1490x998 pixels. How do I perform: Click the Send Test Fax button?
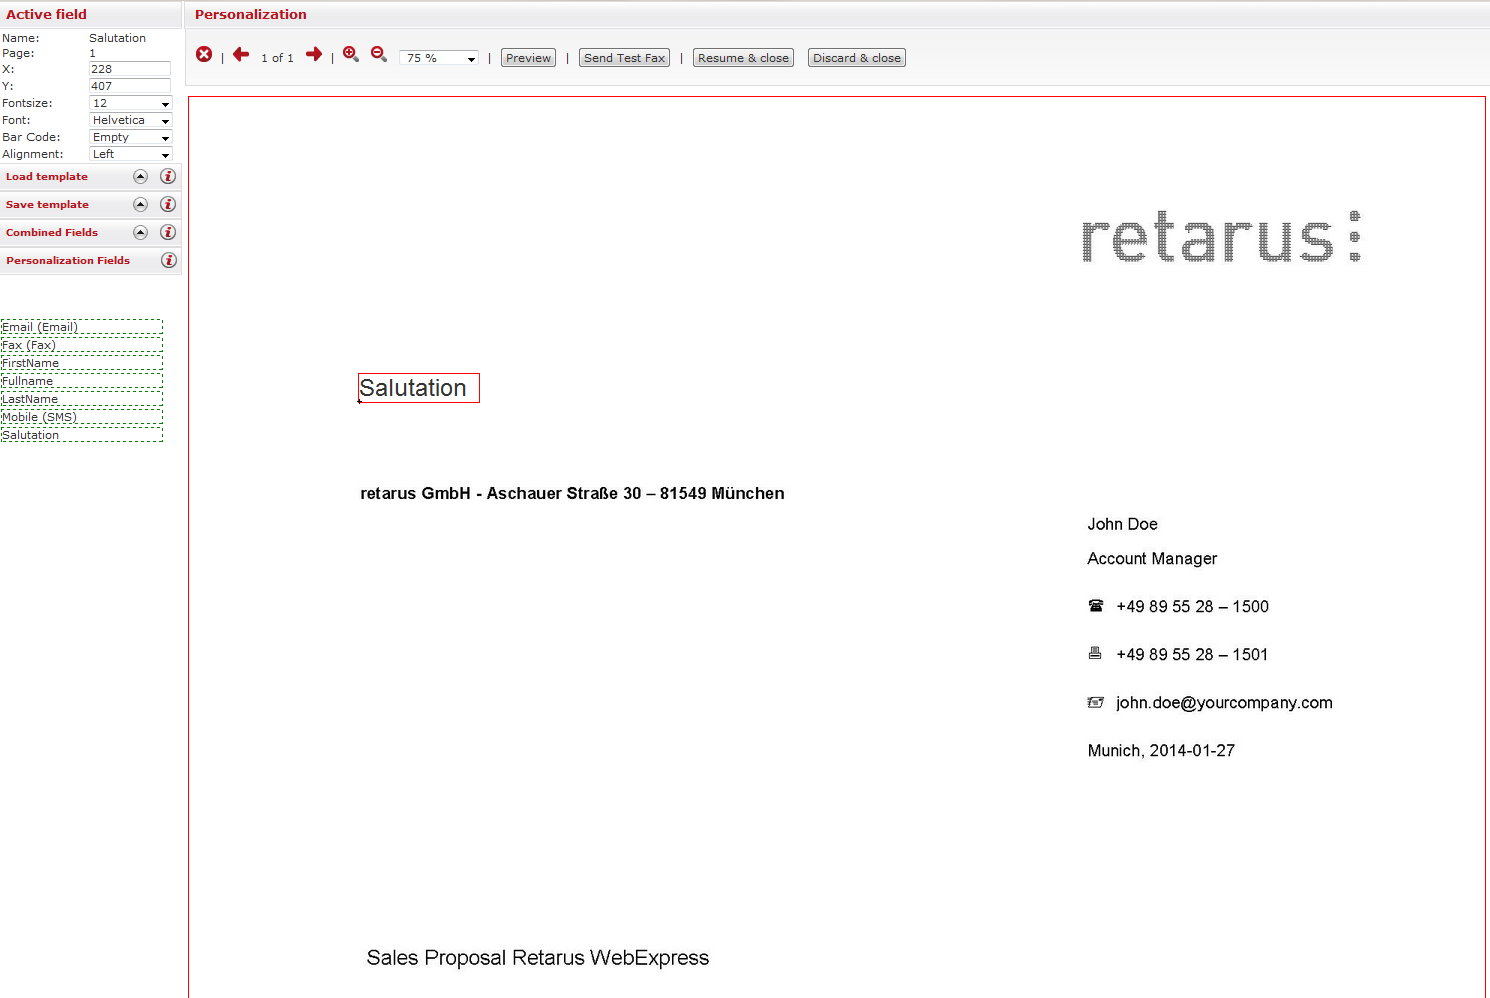(x=624, y=59)
